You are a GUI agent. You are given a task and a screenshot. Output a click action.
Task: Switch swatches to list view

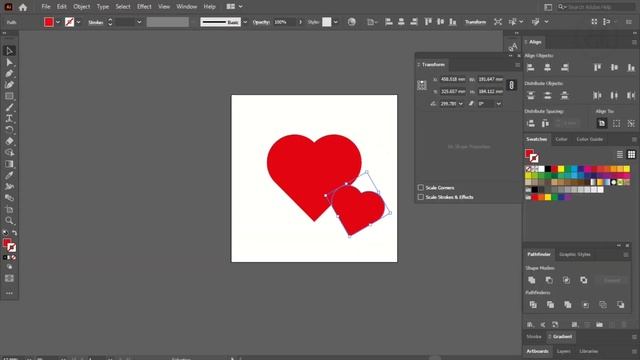tap(620, 154)
